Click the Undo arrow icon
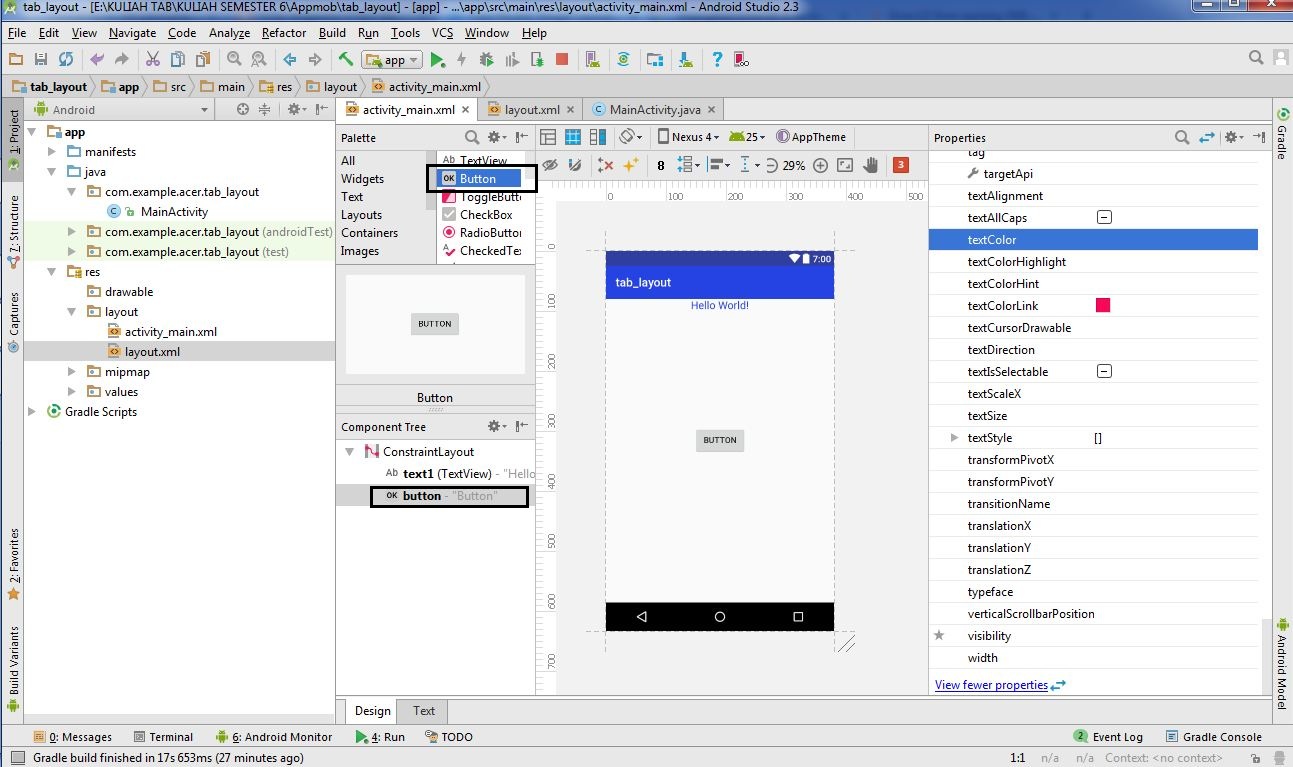The width and height of the screenshot is (1293, 767). pos(97,60)
